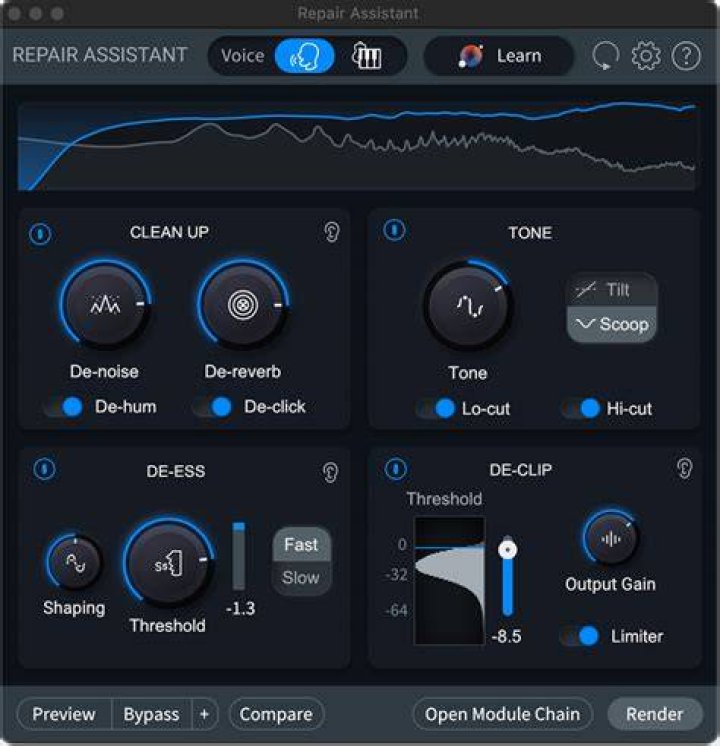
Task: Select the Voice mode head icon
Action: 305,56
